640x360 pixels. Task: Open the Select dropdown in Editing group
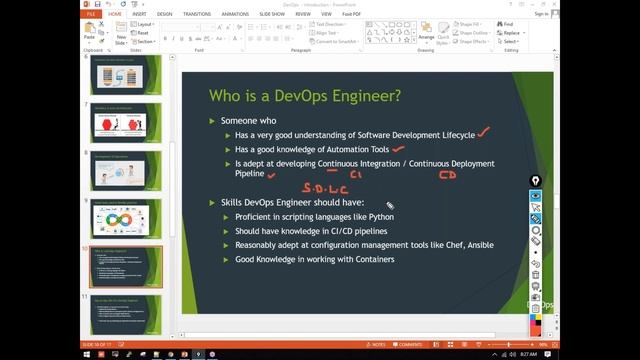click(508, 42)
